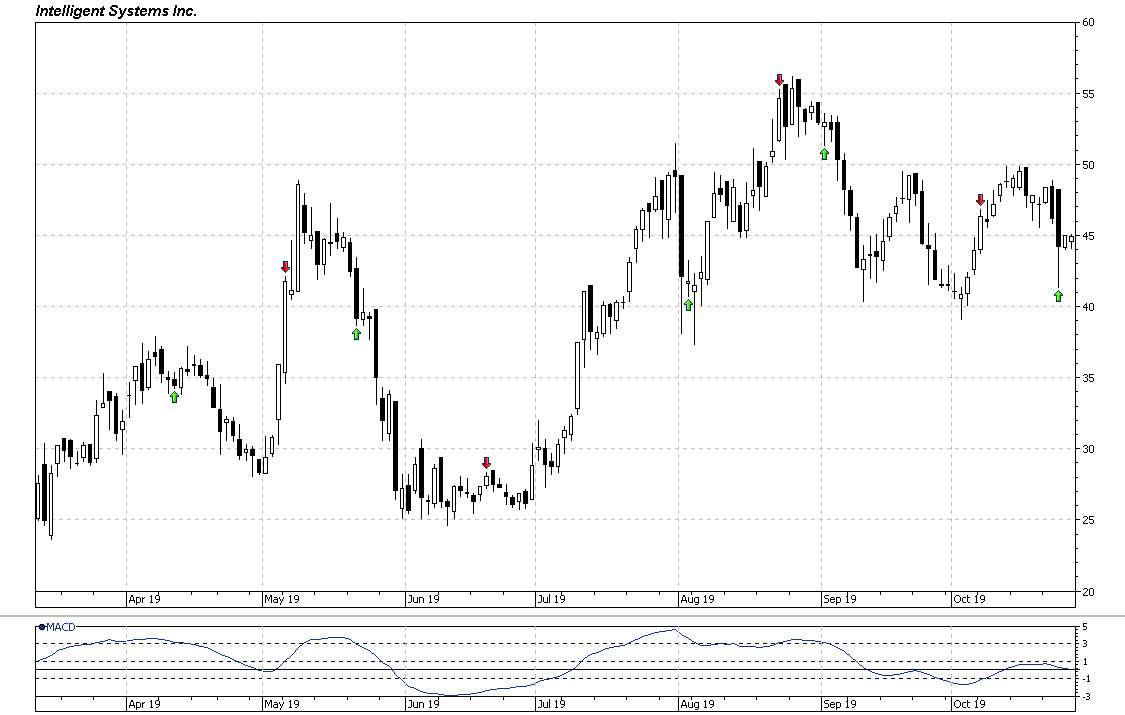Image resolution: width=1125 pixels, height=715 pixels.
Task: Click MACD scale value -3
Action: (x=1086, y=696)
